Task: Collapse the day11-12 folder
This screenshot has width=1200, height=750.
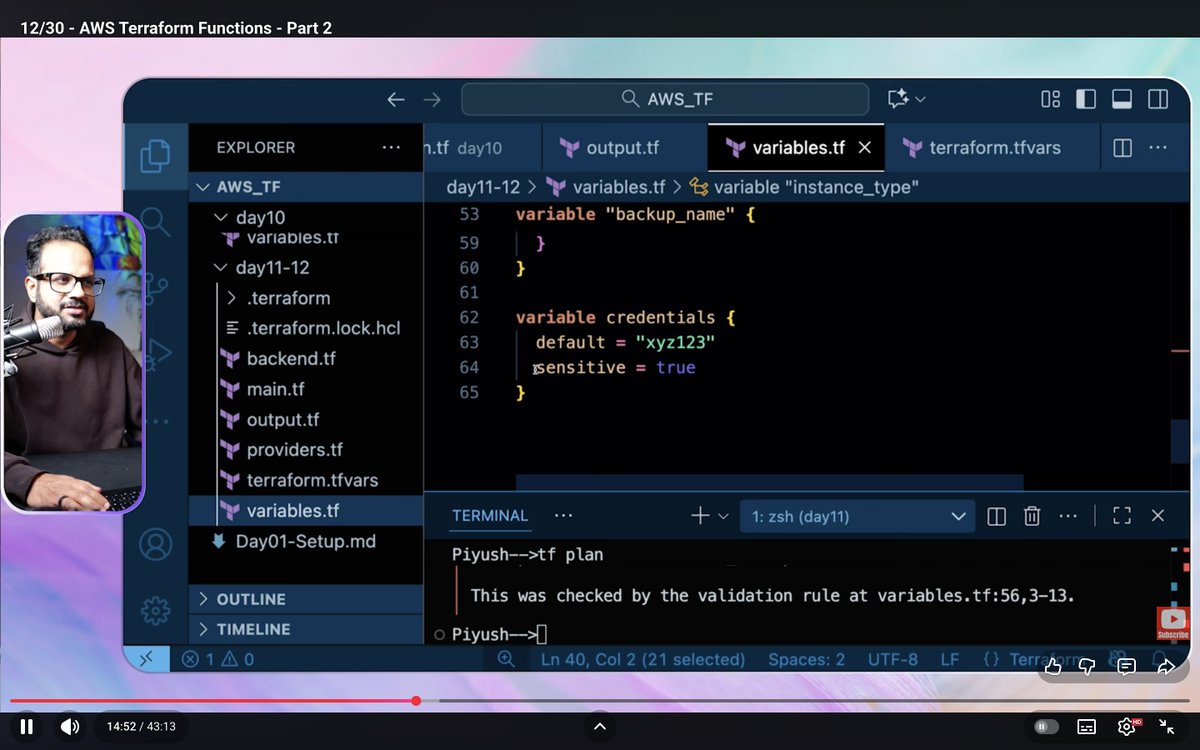Action: 306,268
